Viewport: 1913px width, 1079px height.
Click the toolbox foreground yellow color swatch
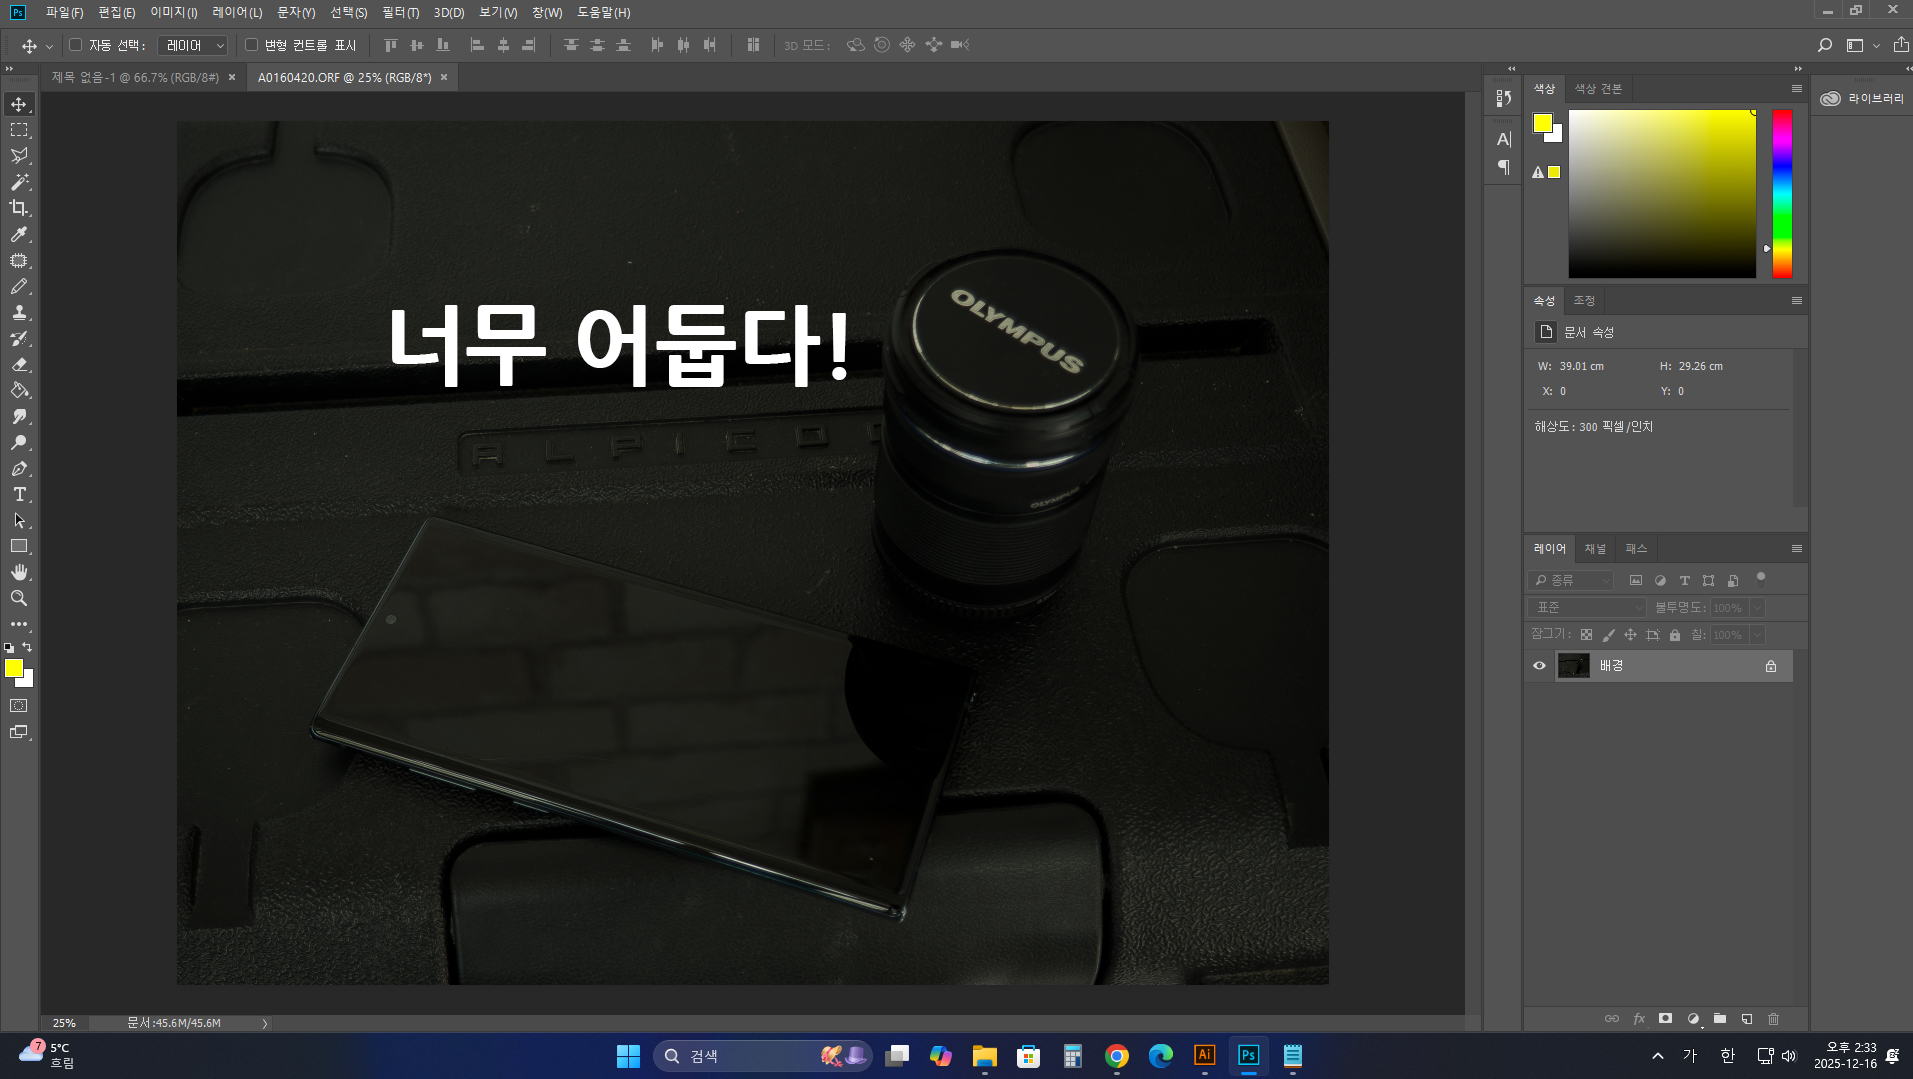pos(13,668)
